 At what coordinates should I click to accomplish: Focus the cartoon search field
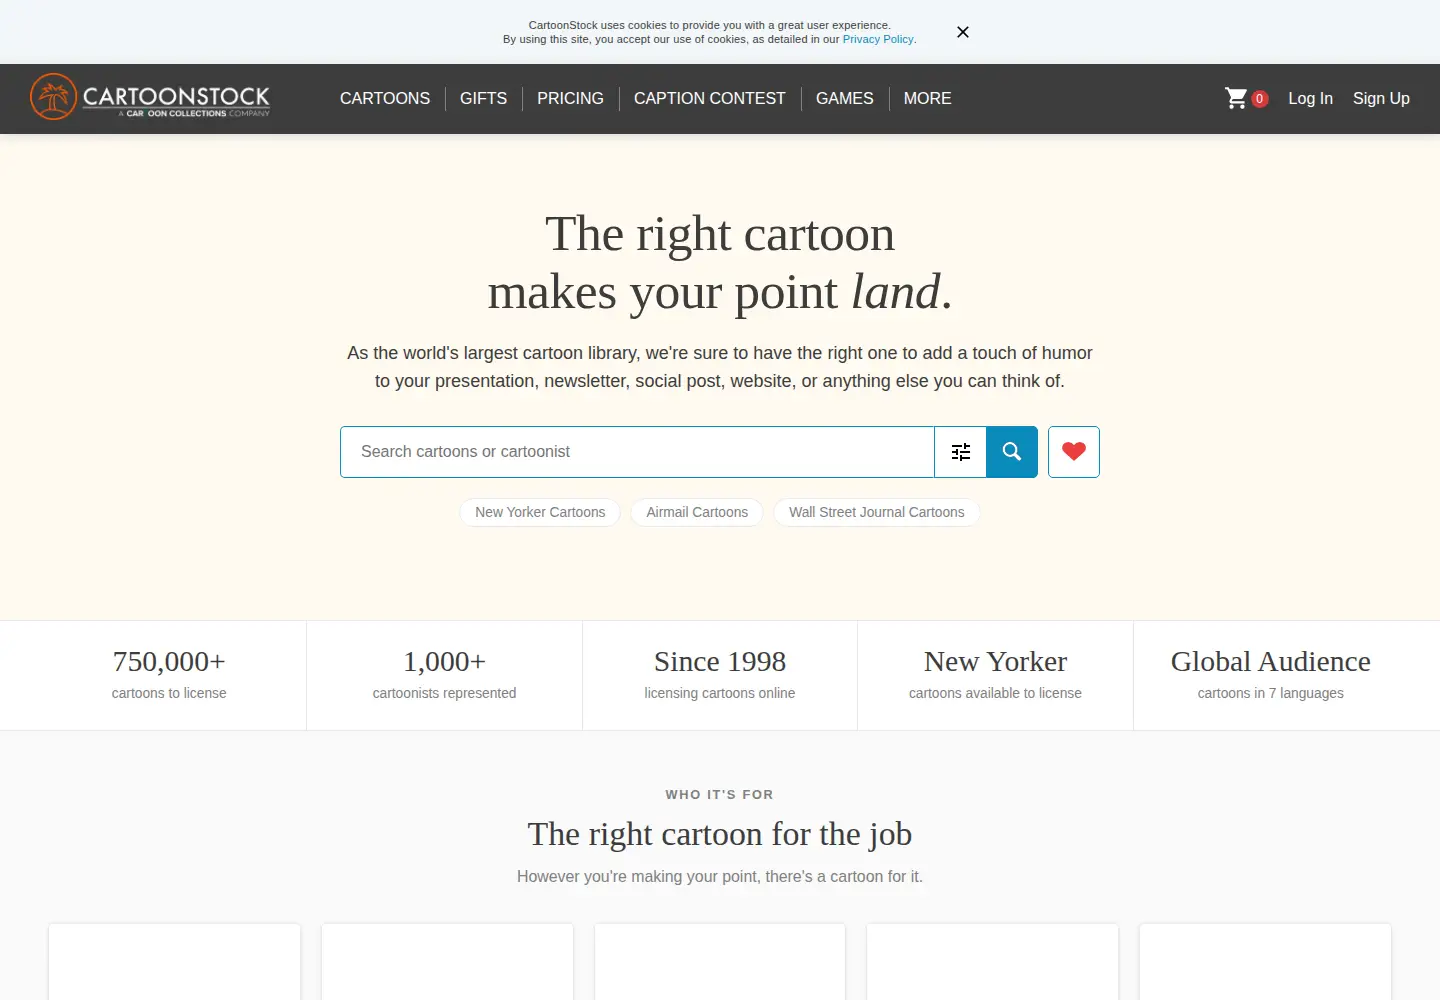pos(637,452)
